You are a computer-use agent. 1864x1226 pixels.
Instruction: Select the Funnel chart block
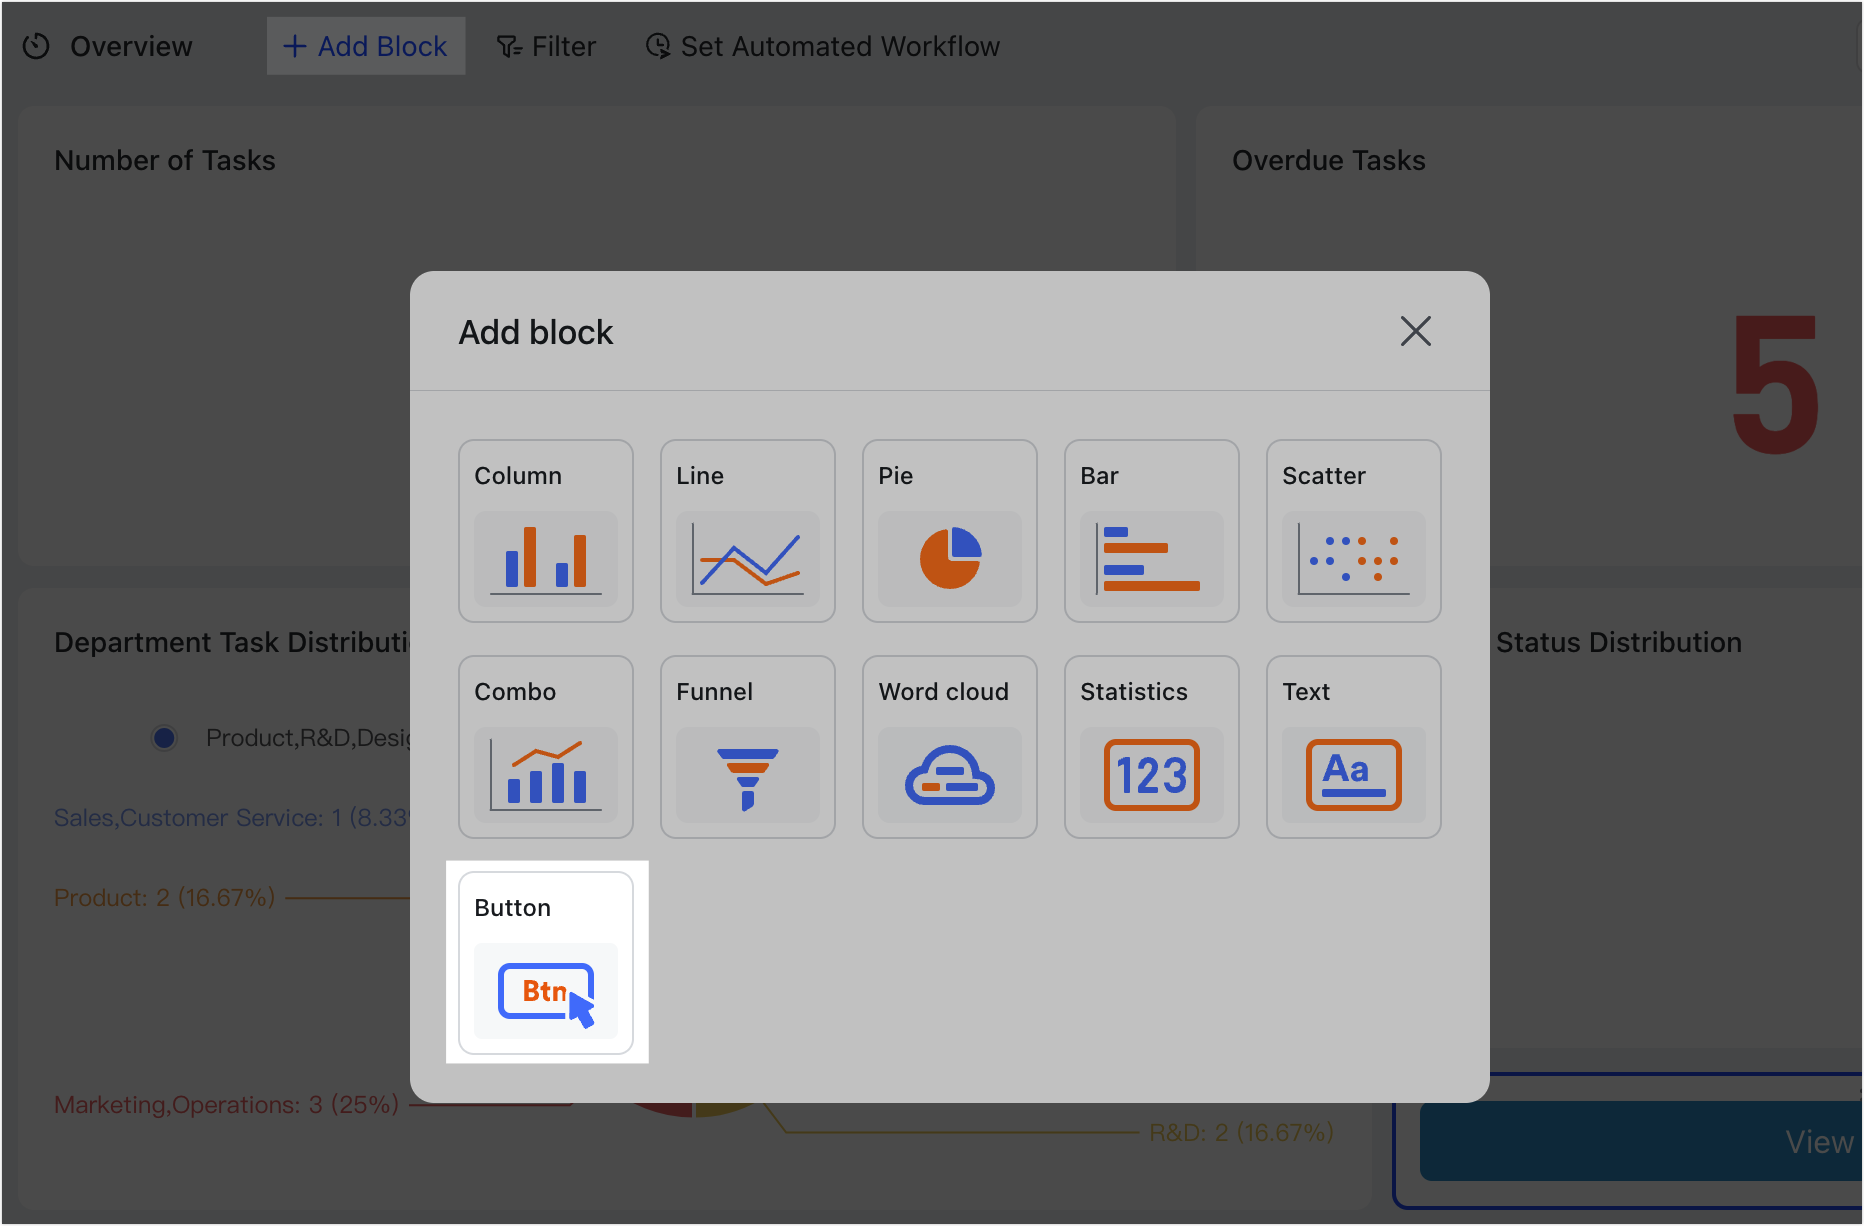747,747
